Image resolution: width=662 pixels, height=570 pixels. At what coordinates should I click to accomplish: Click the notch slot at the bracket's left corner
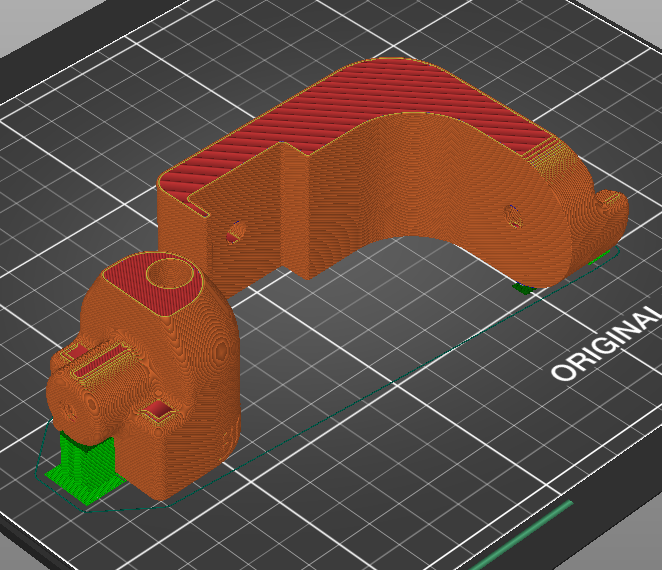tap(198, 206)
